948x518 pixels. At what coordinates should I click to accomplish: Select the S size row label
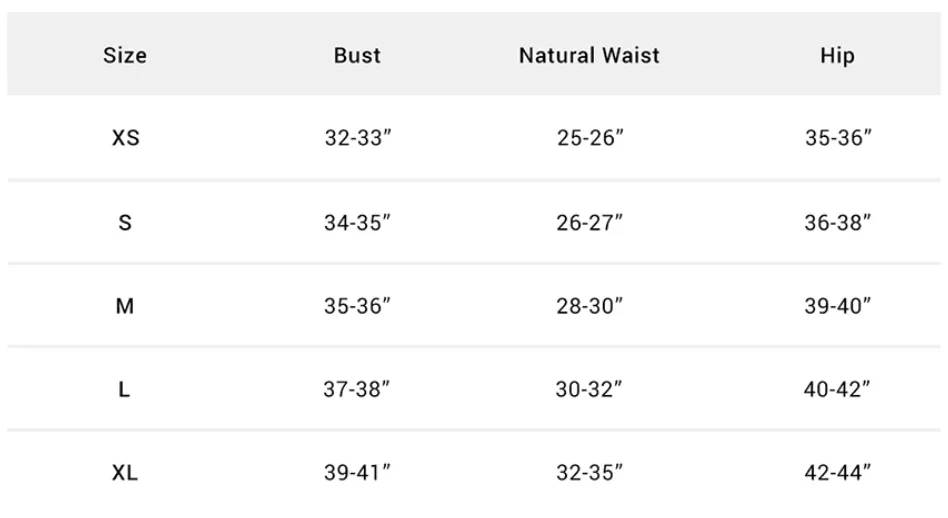tap(125, 222)
